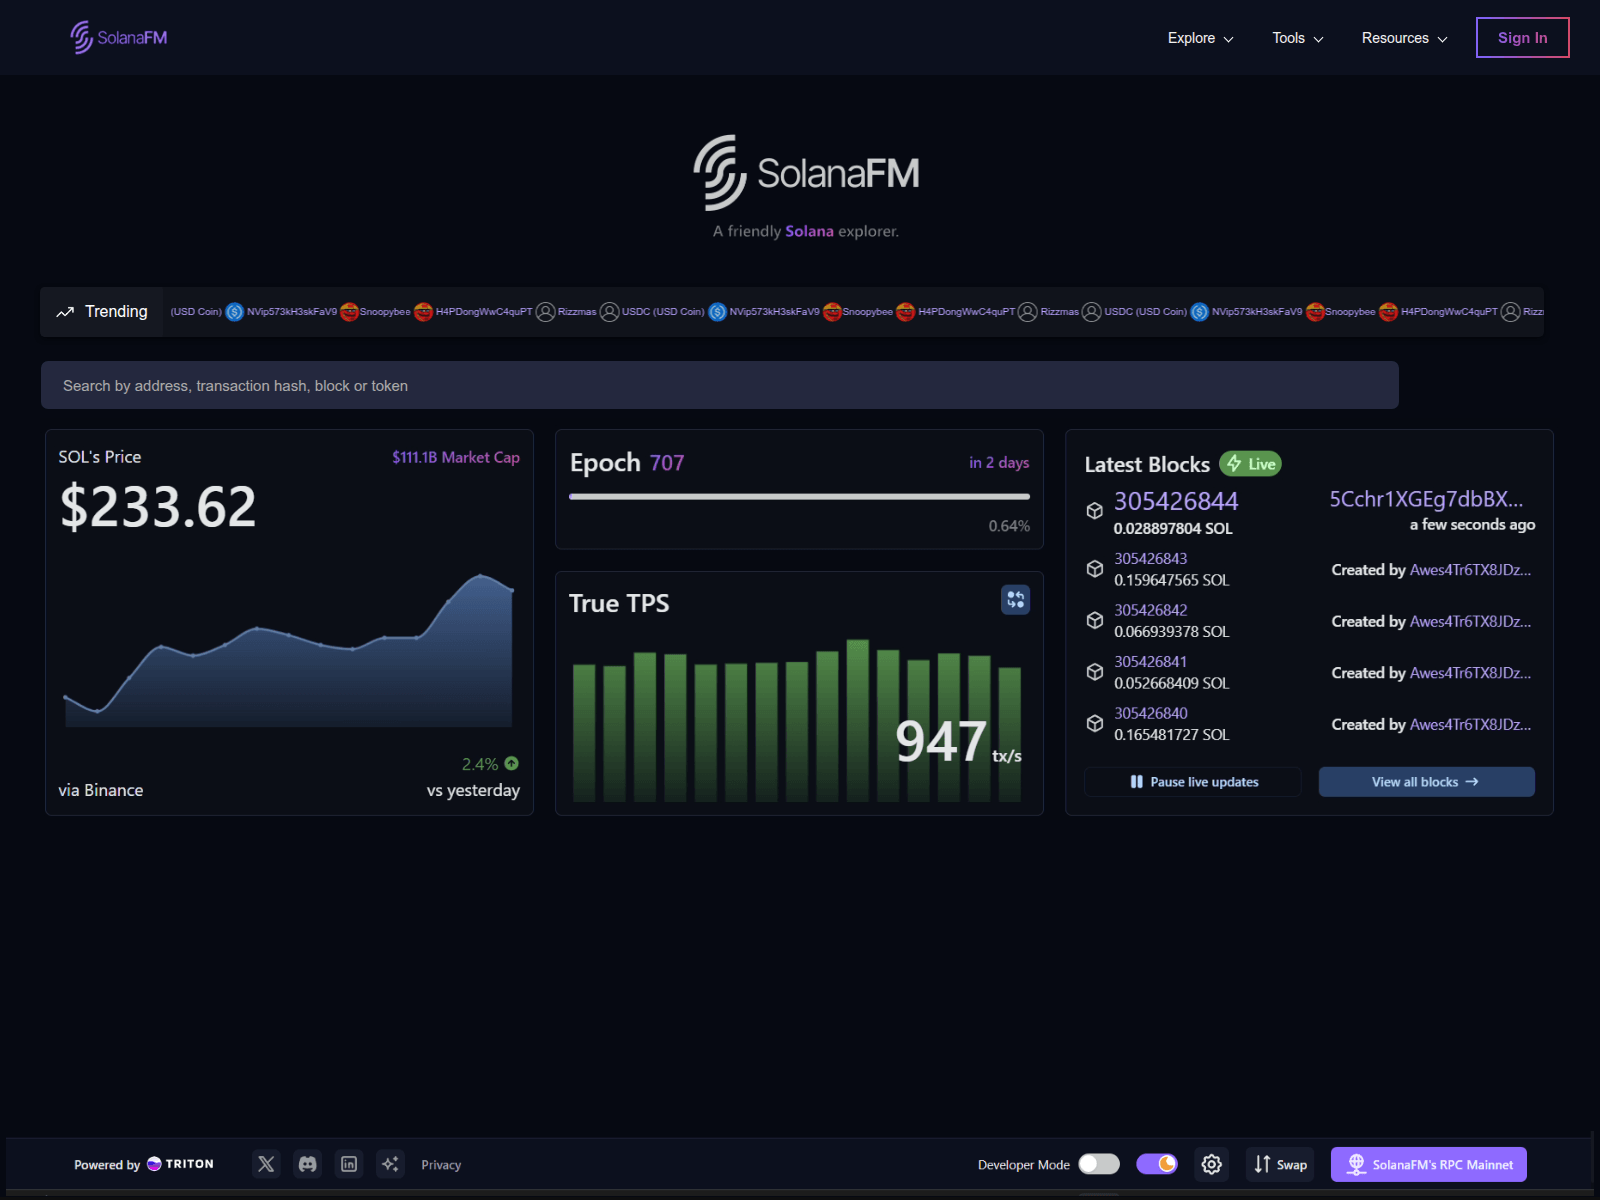
Task: Click the True TPS bar chart
Action: point(797,720)
